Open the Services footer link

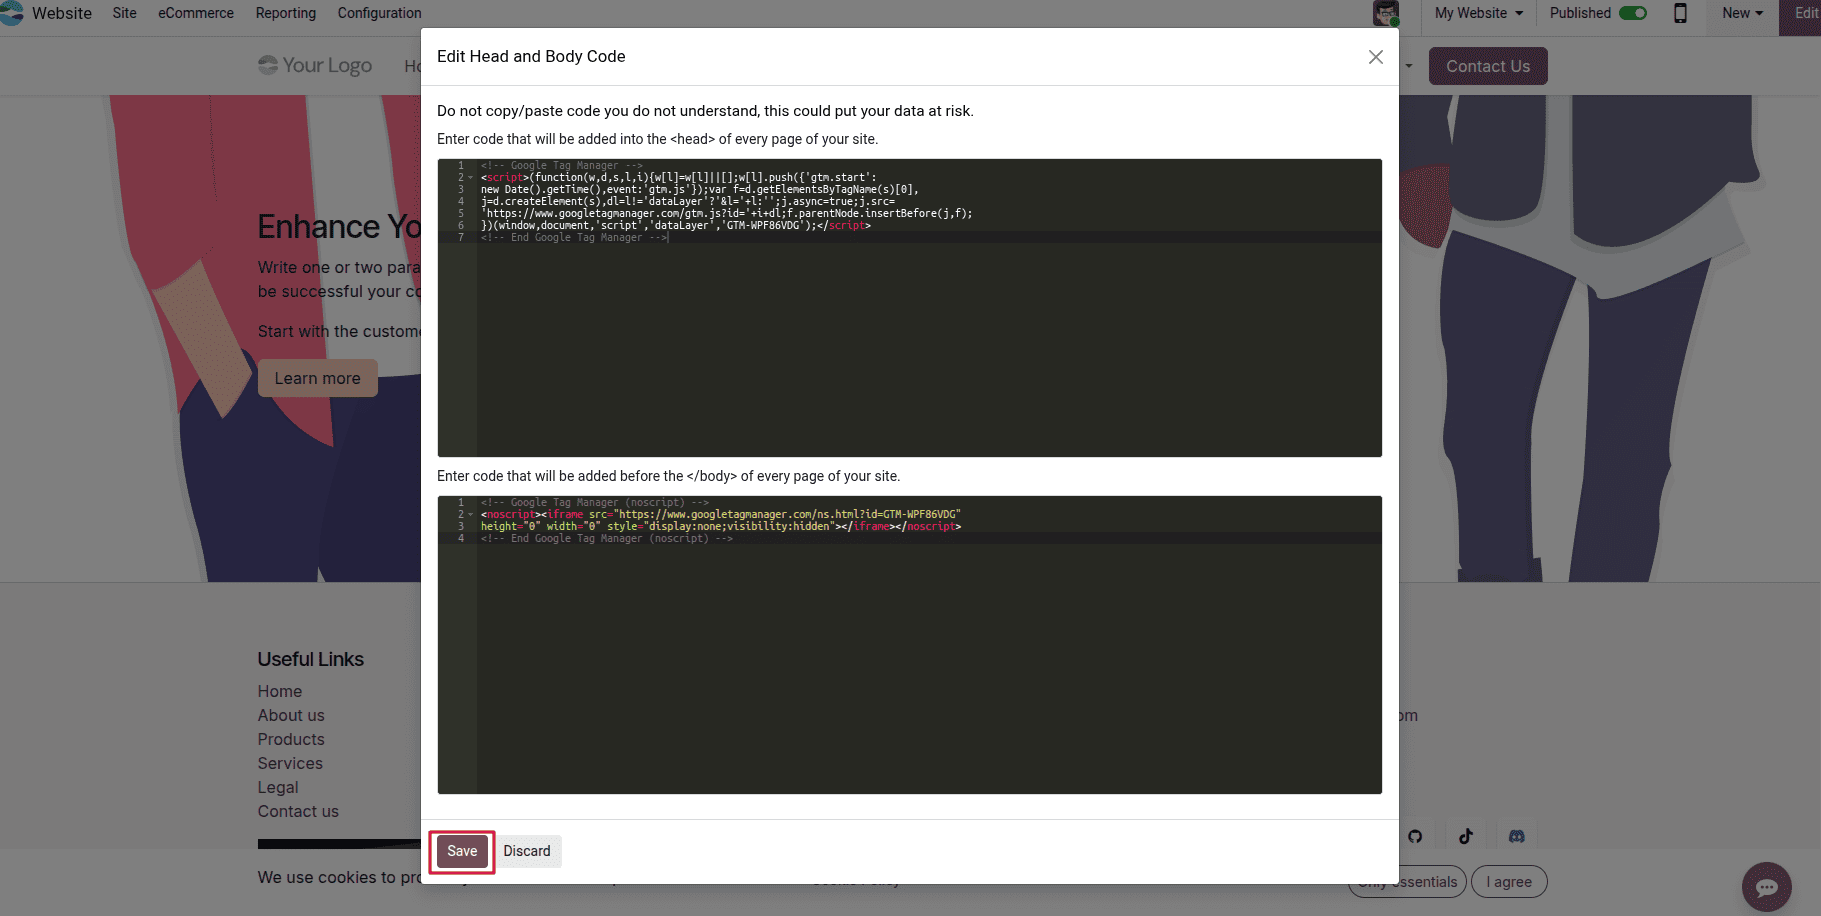(290, 763)
